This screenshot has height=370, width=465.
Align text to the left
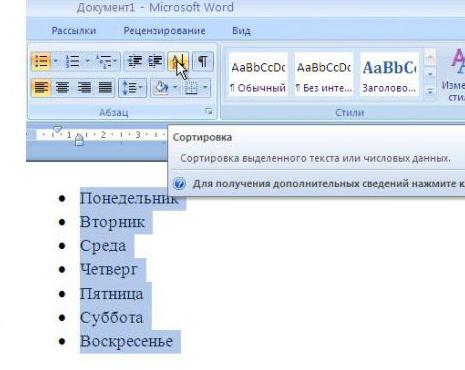pyautogui.click(x=41, y=88)
